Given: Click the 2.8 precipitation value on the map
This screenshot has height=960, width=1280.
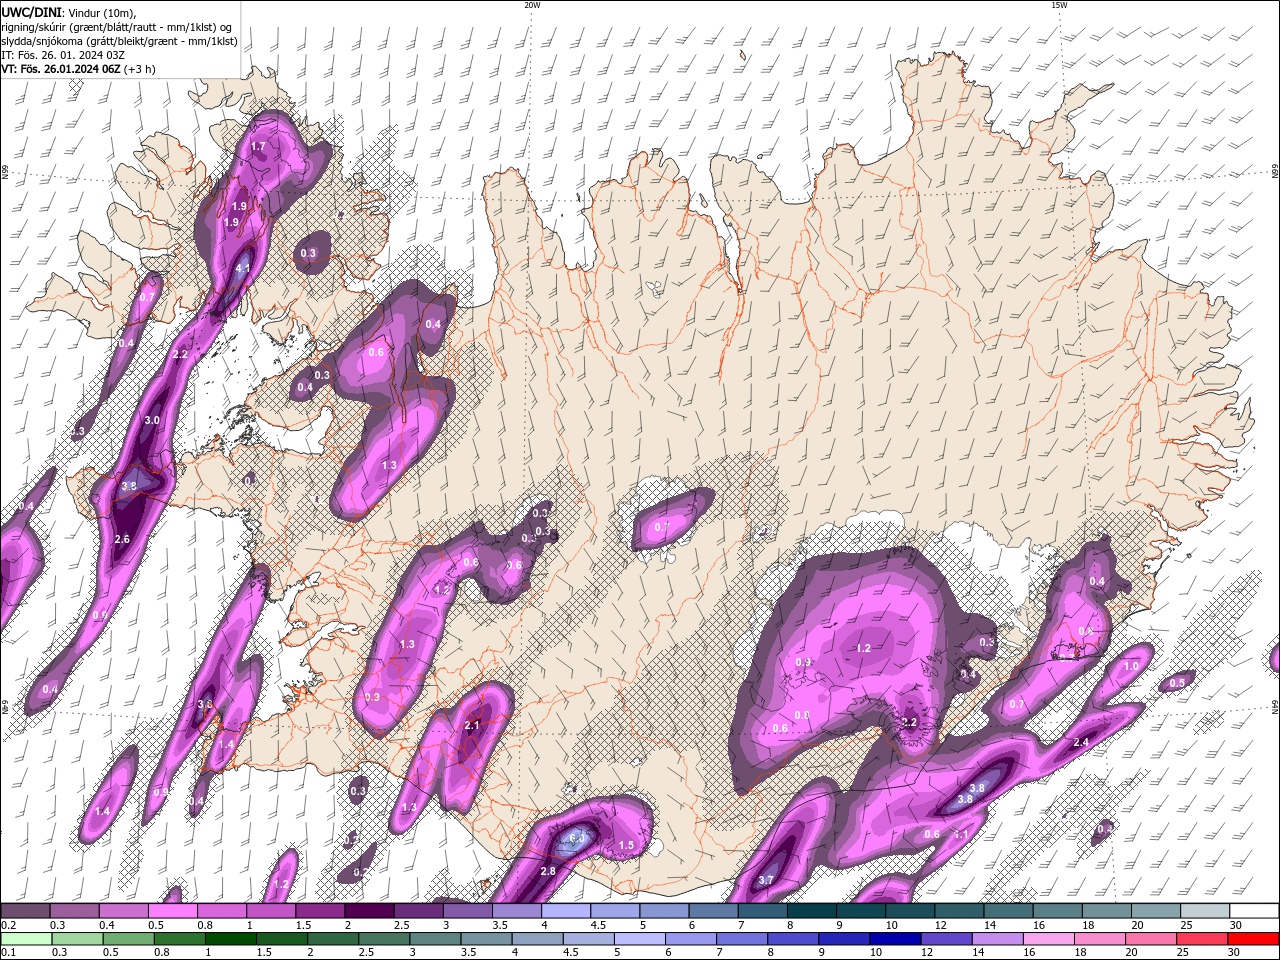Looking at the screenshot, I should pos(548,872).
